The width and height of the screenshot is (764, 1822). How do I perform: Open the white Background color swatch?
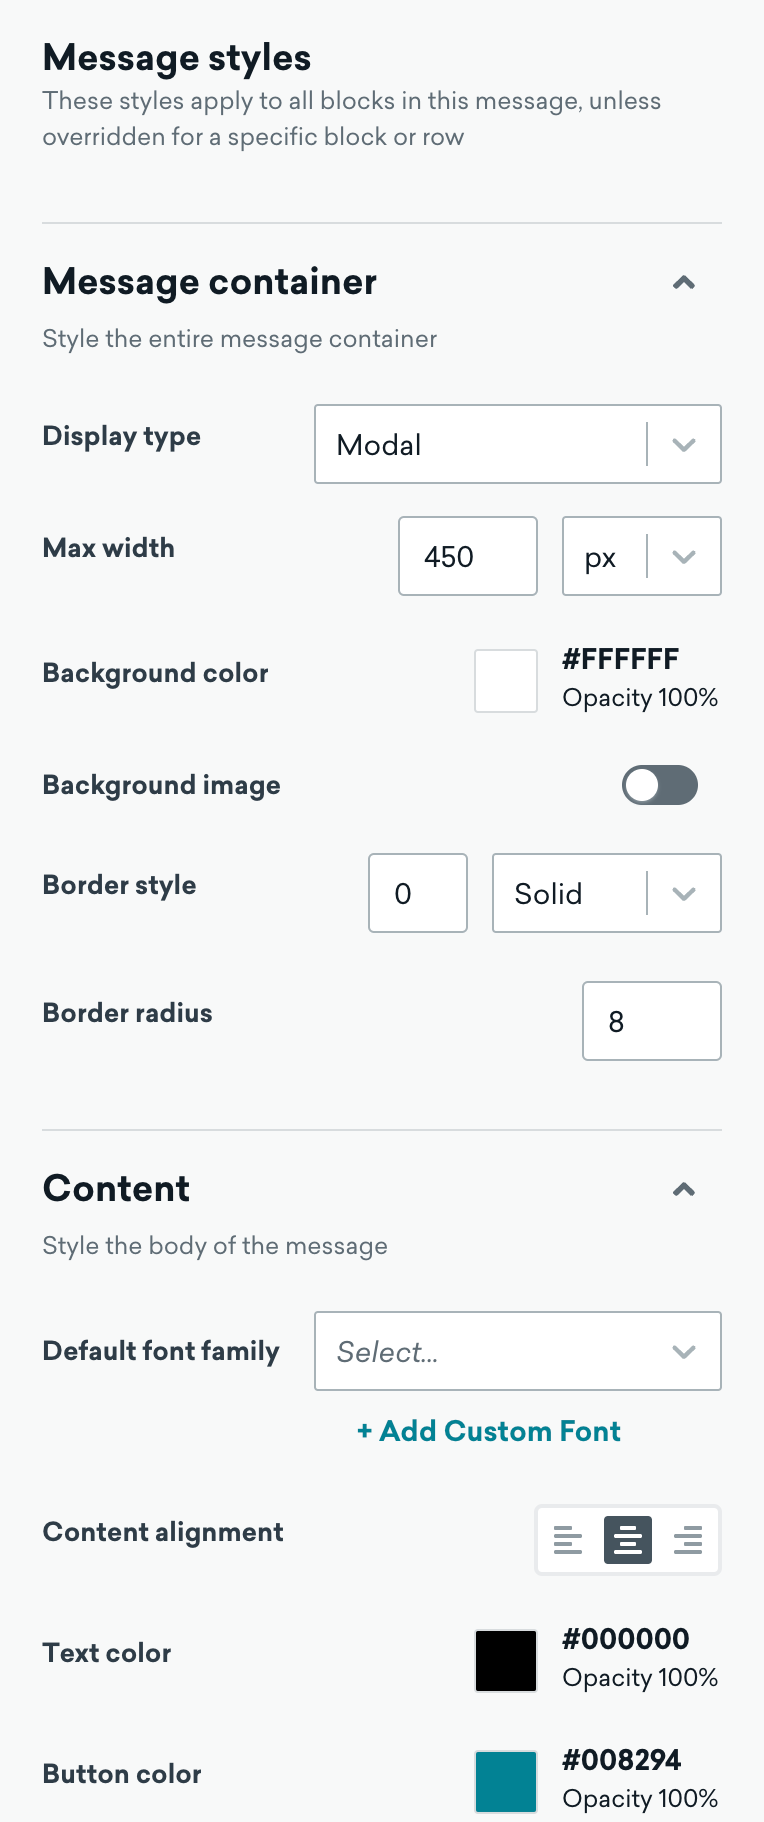(x=506, y=681)
